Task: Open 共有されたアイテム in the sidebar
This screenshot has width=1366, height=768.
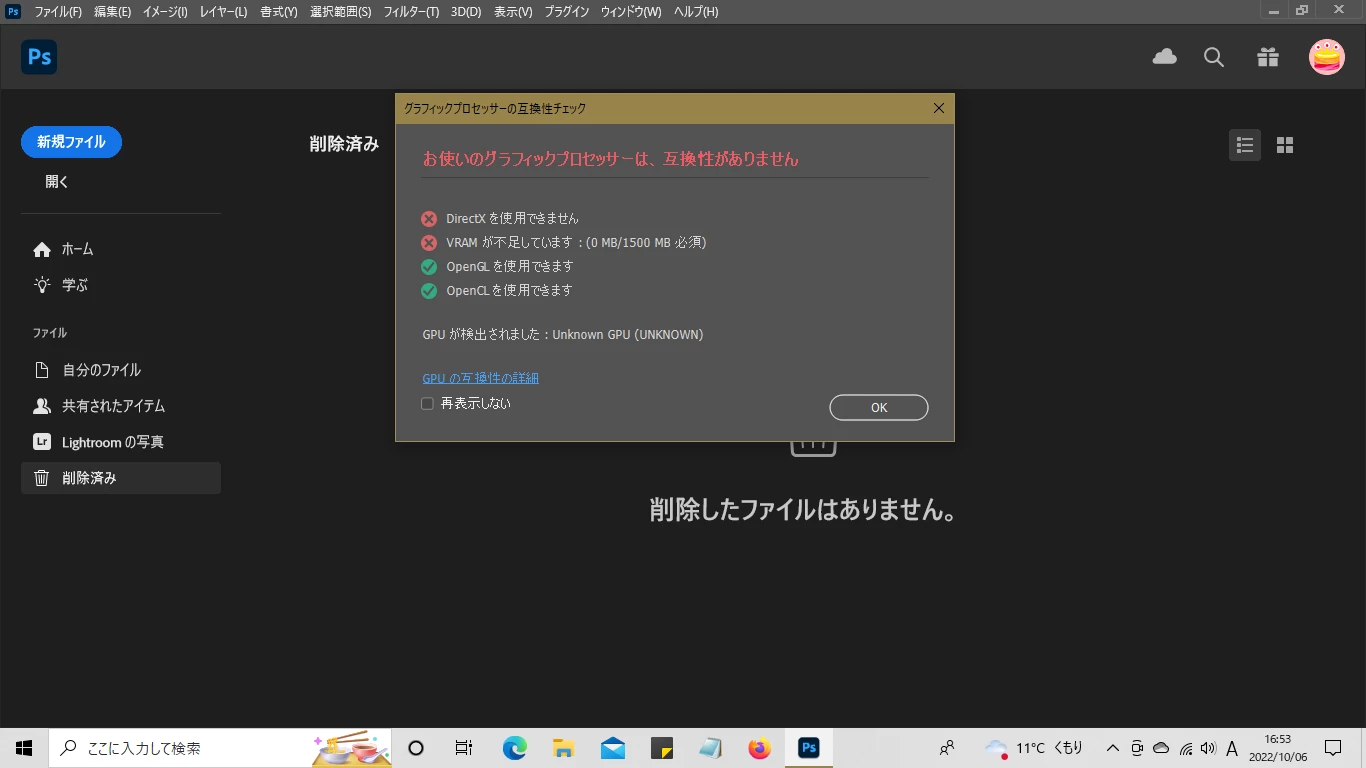Action: click(x=121, y=406)
